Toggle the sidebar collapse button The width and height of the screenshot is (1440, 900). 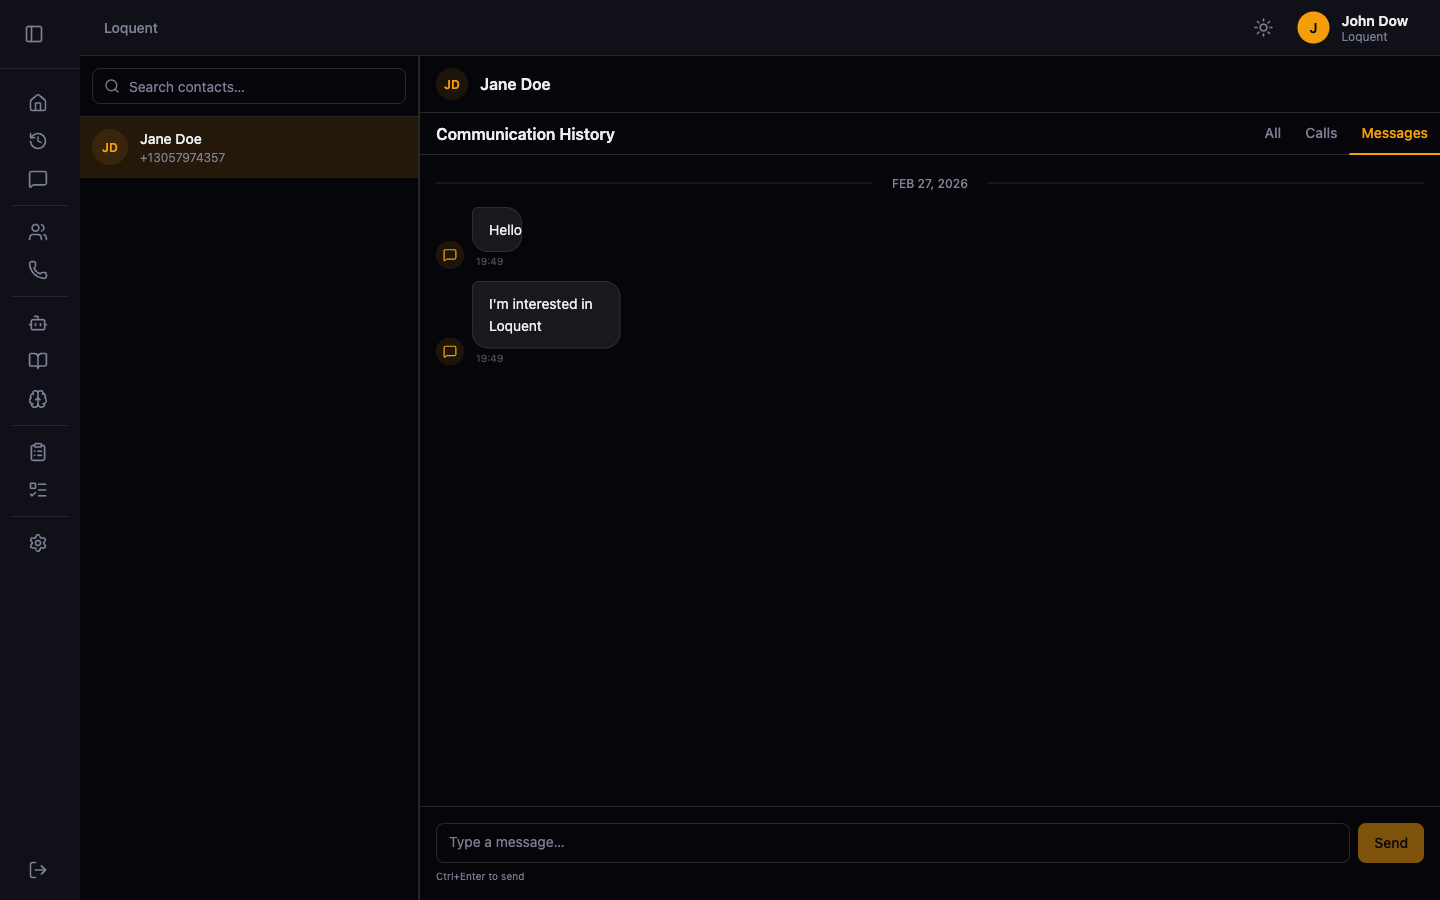[33, 33]
